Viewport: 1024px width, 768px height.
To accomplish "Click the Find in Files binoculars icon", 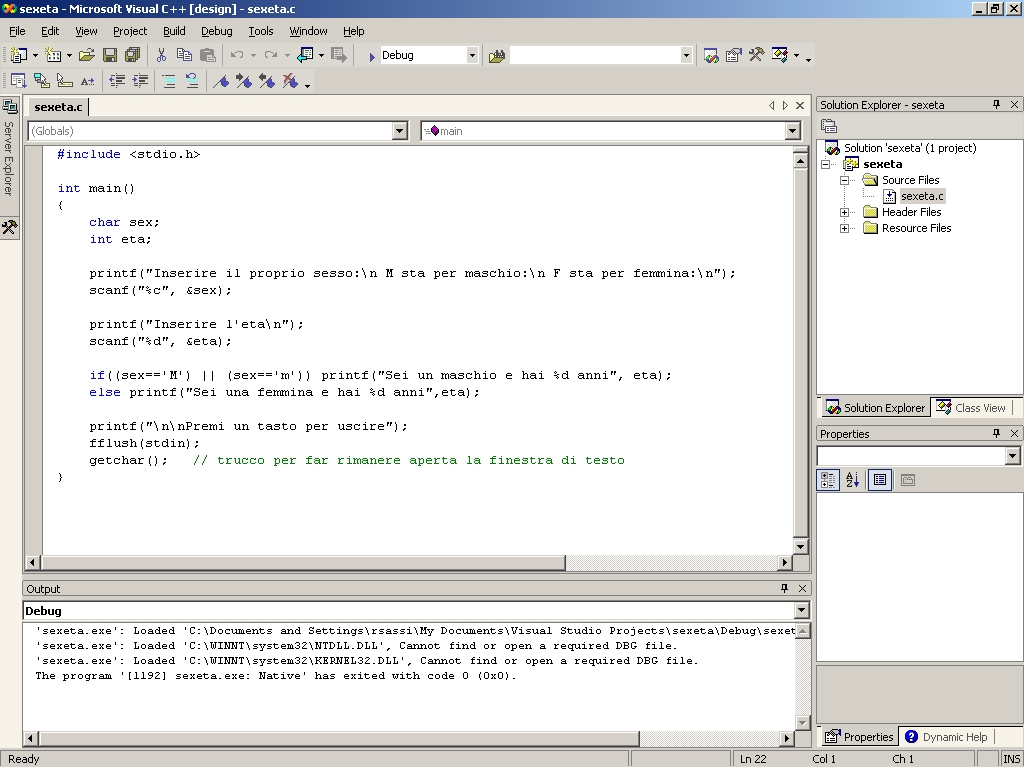I will point(497,56).
